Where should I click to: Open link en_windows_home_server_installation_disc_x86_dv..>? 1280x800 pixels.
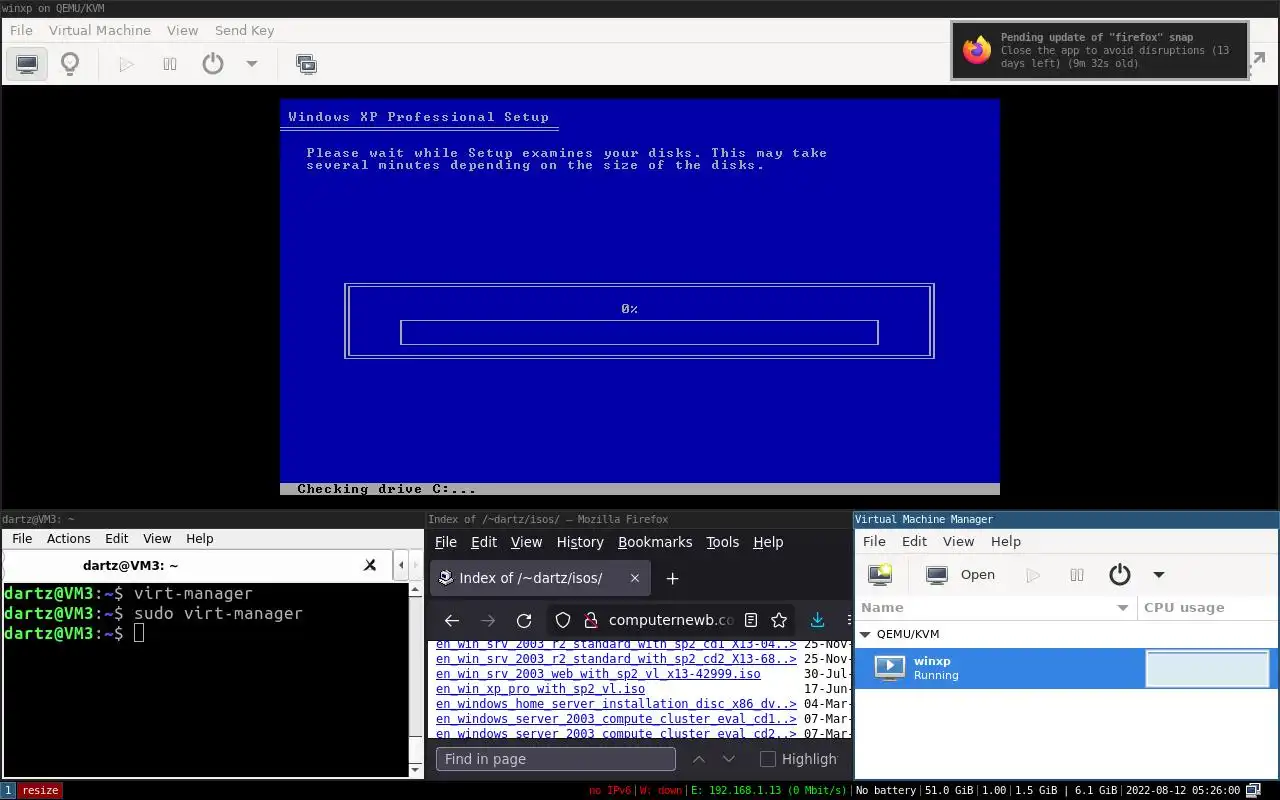click(x=616, y=704)
